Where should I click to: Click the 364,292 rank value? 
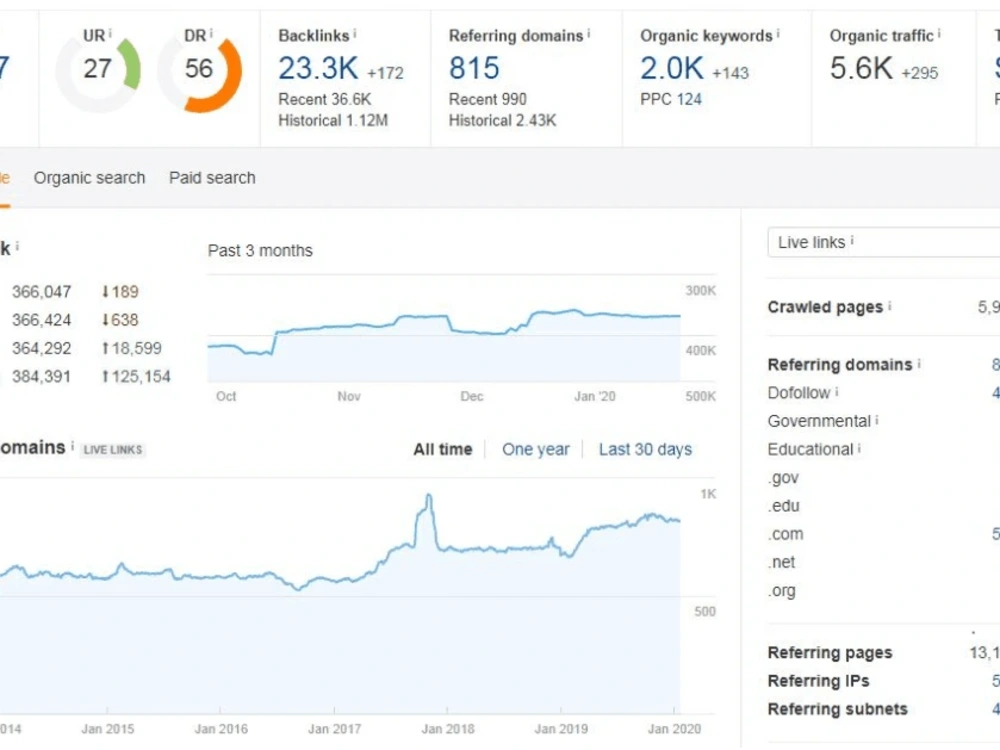(41, 348)
